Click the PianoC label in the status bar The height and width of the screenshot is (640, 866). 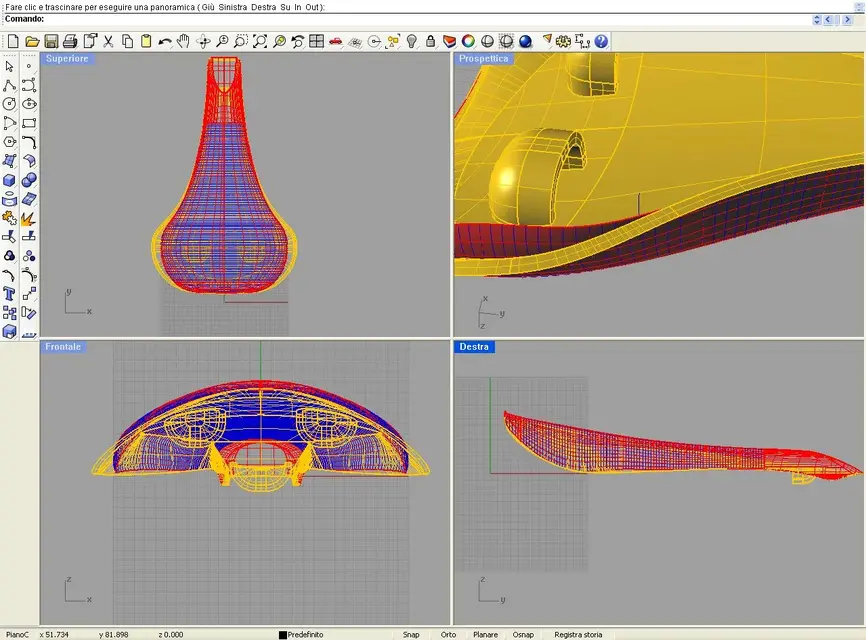17,634
